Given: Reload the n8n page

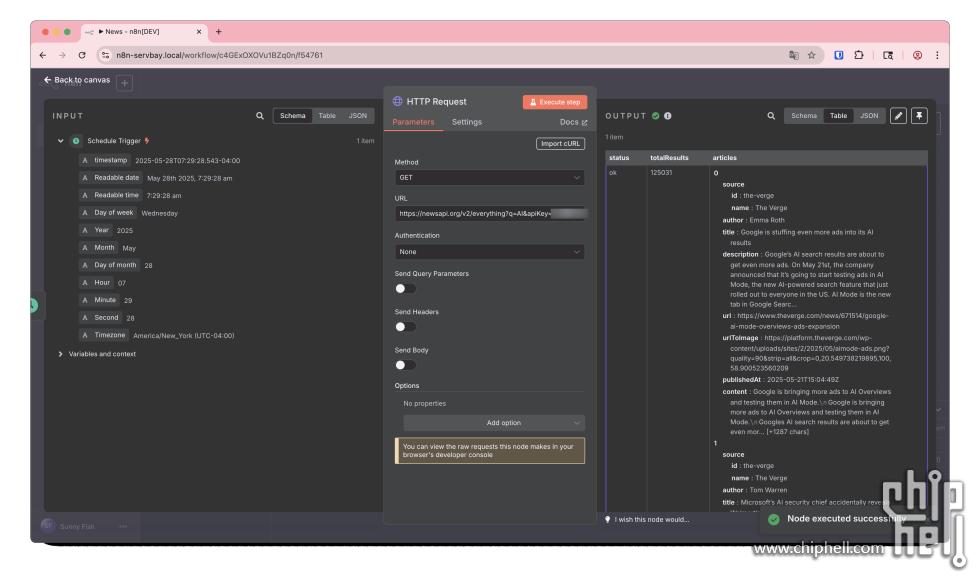Looking at the screenshot, I should 82,55.
